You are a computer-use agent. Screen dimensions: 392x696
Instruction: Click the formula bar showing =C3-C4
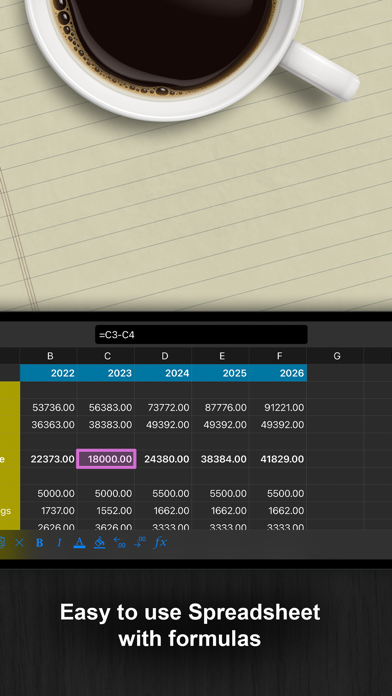click(x=201, y=335)
